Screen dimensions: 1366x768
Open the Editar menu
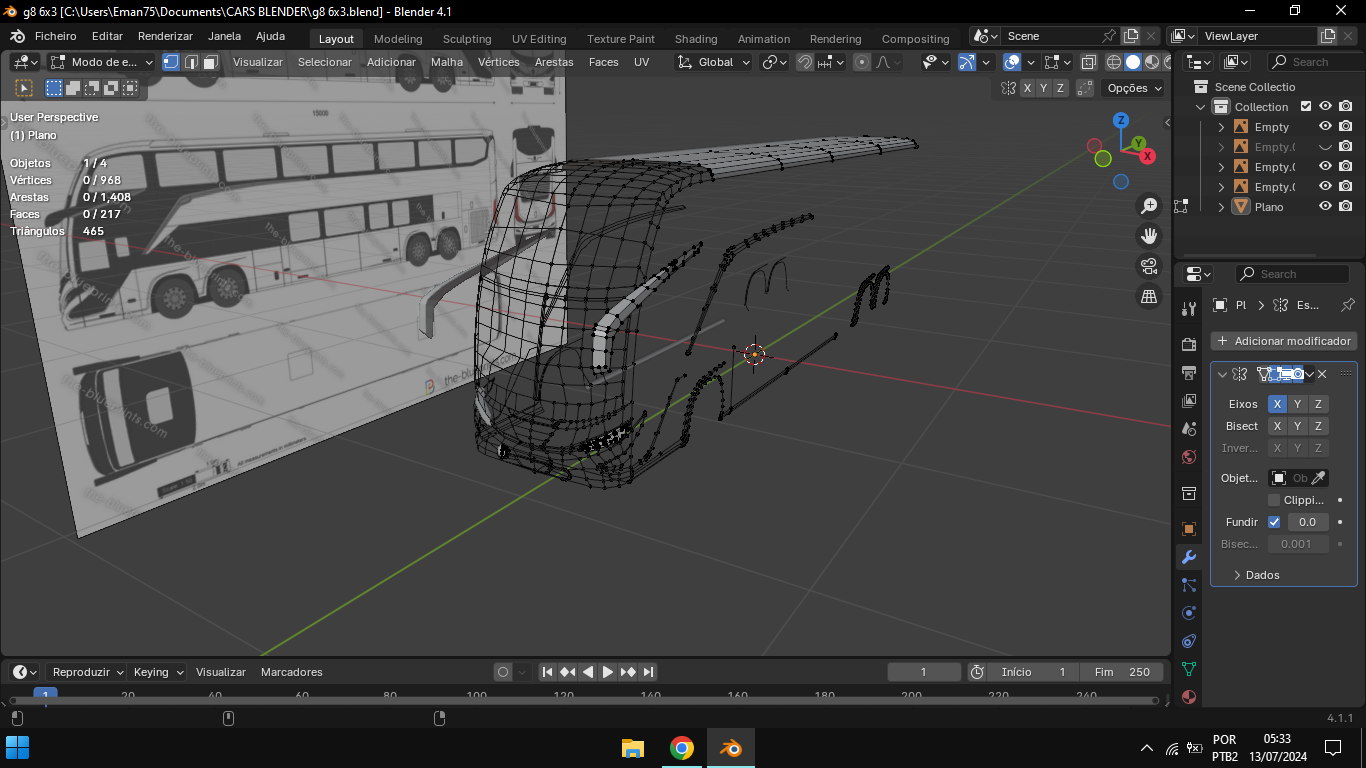(107, 36)
